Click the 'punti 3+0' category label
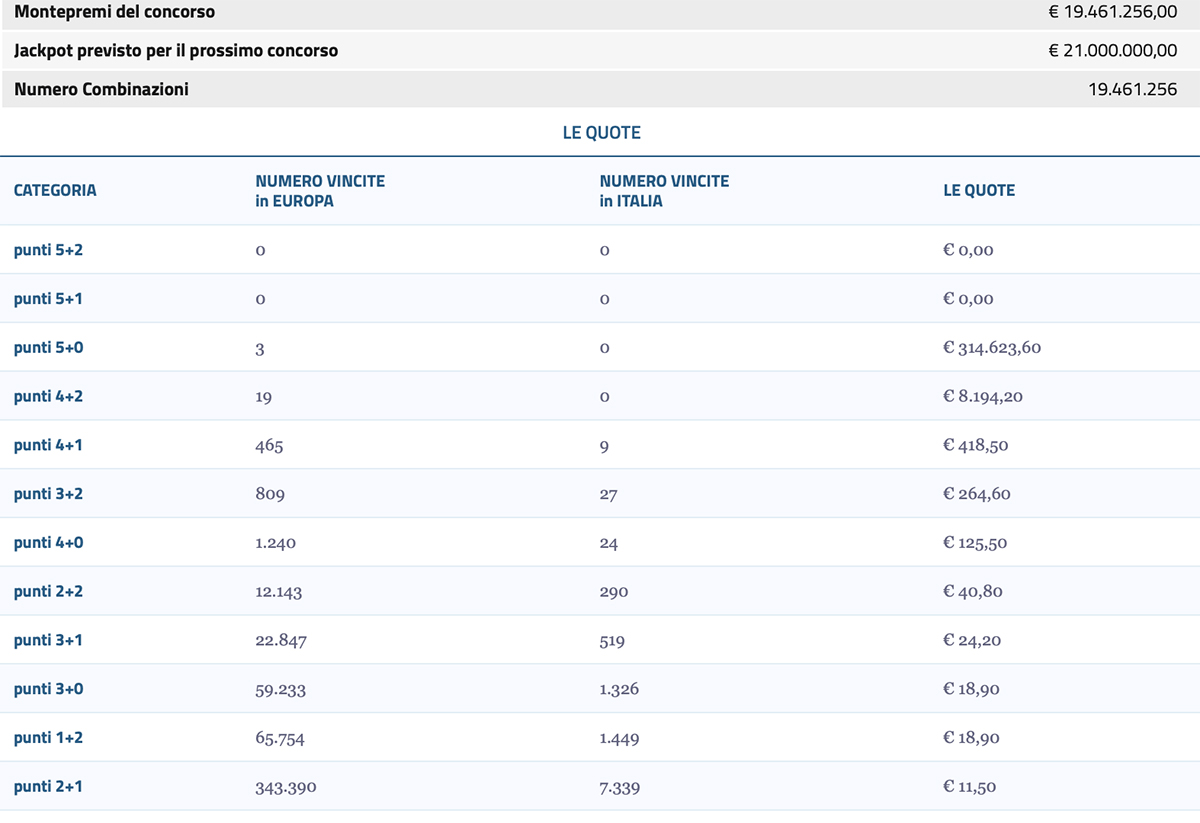1200x823 pixels. (x=48, y=689)
